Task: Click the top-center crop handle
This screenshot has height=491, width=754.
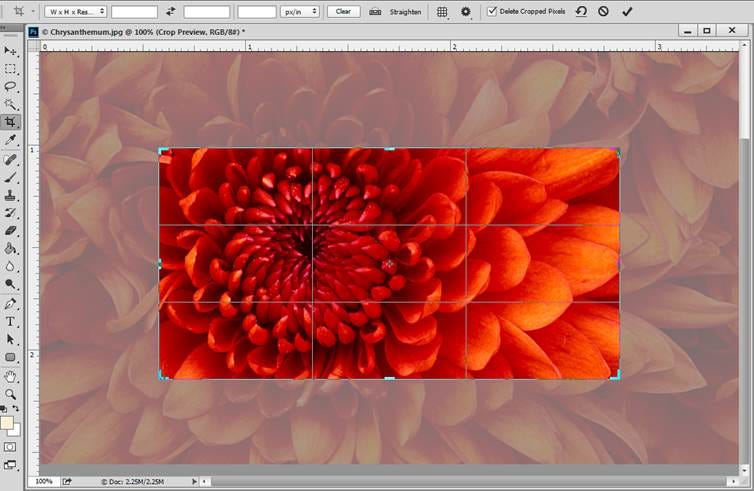Action: 390,149
